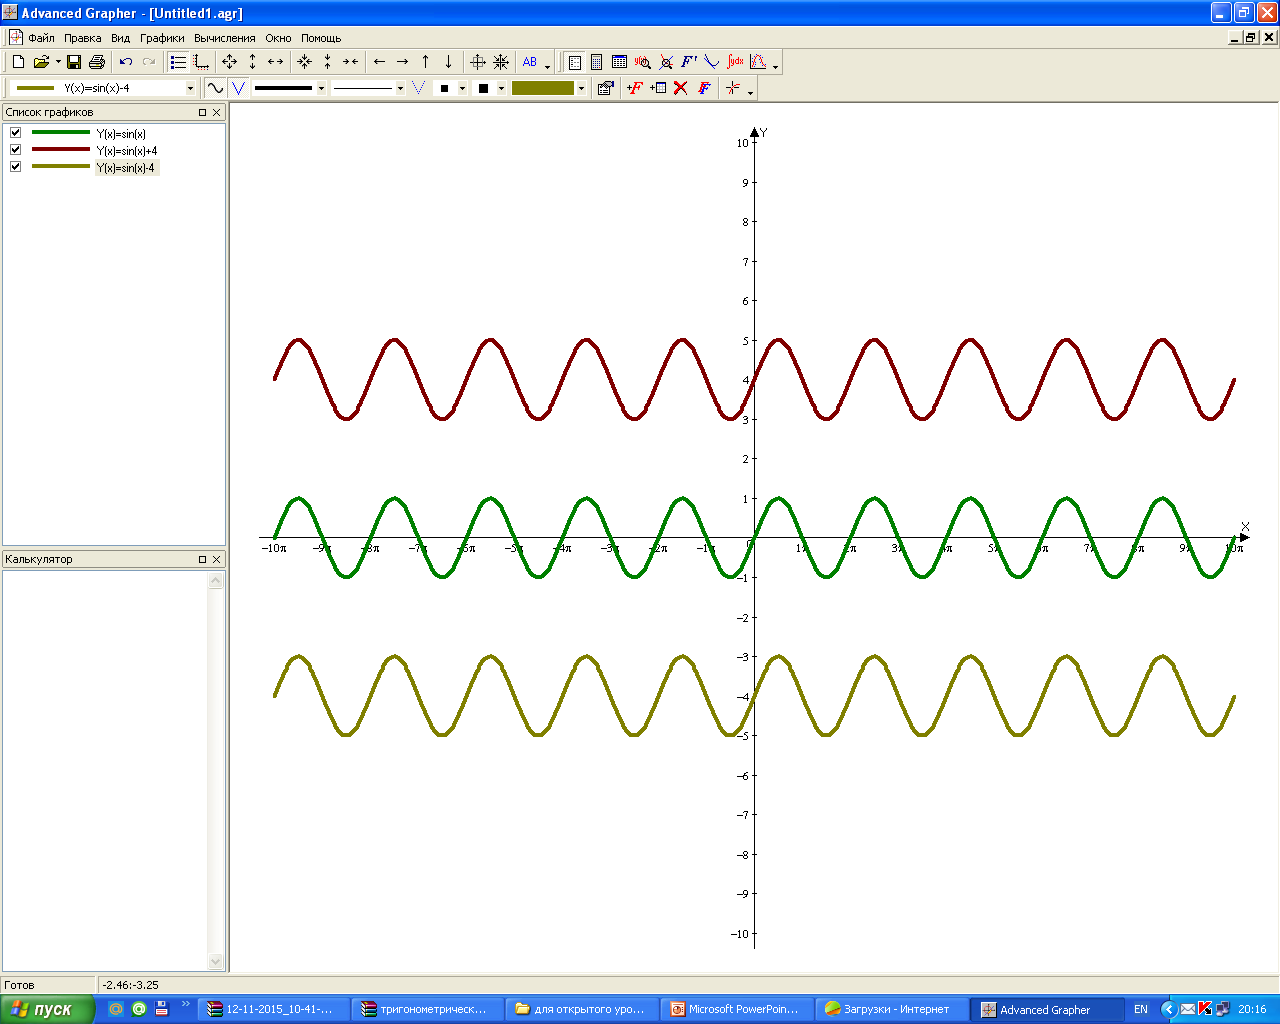Add a new function graph +F
The width and height of the screenshot is (1280, 1024).
pos(635,88)
